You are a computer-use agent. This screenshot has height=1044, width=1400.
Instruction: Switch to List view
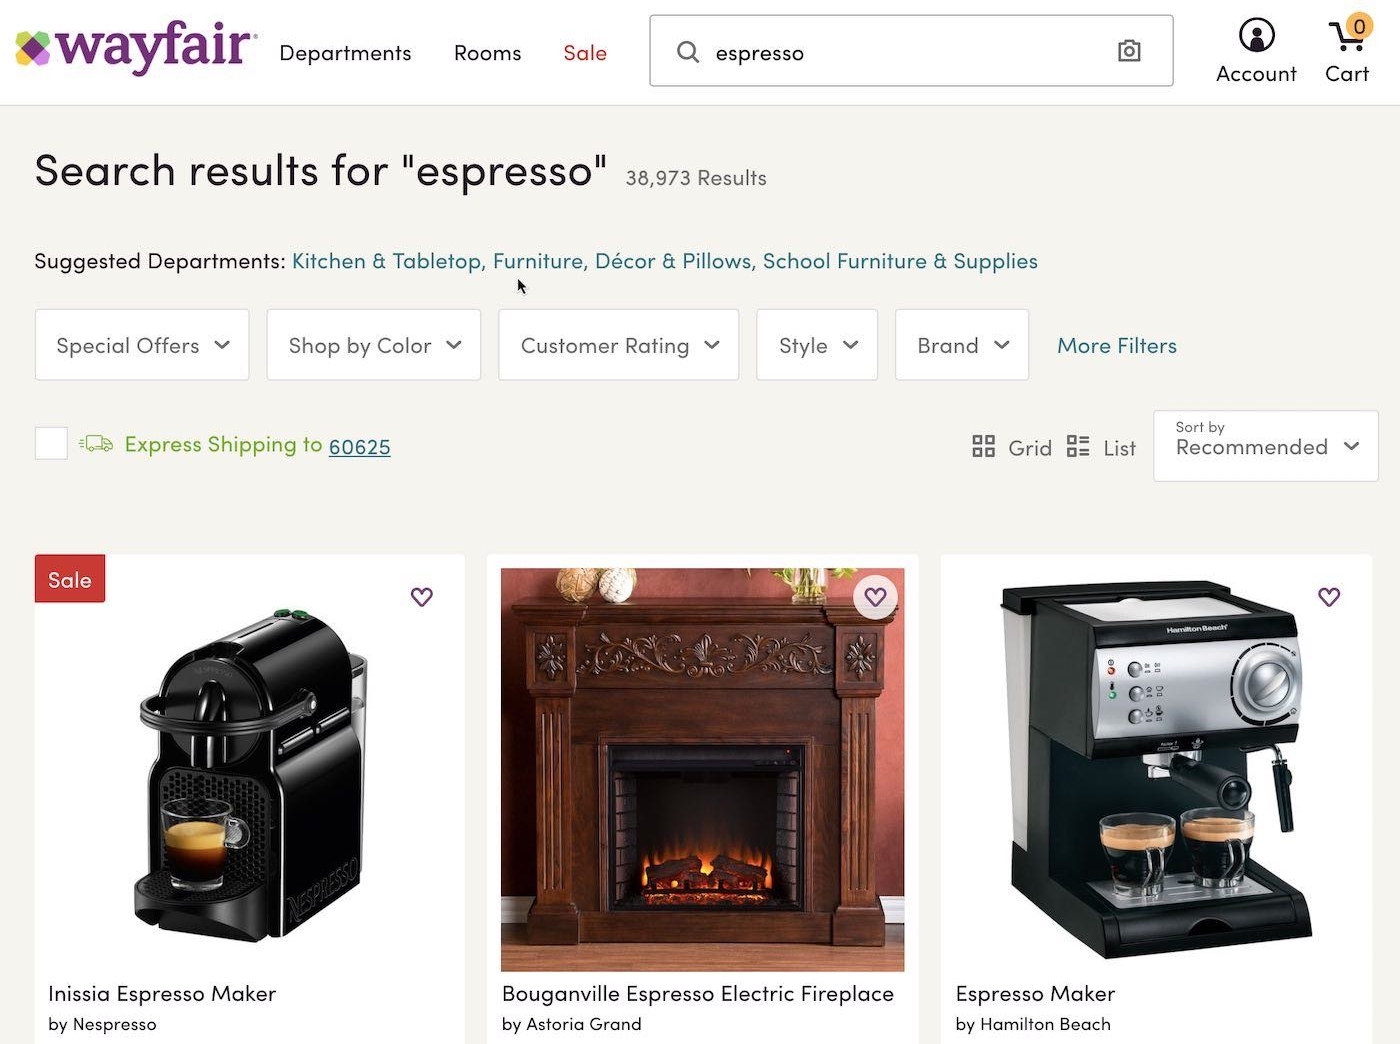point(1101,447)
